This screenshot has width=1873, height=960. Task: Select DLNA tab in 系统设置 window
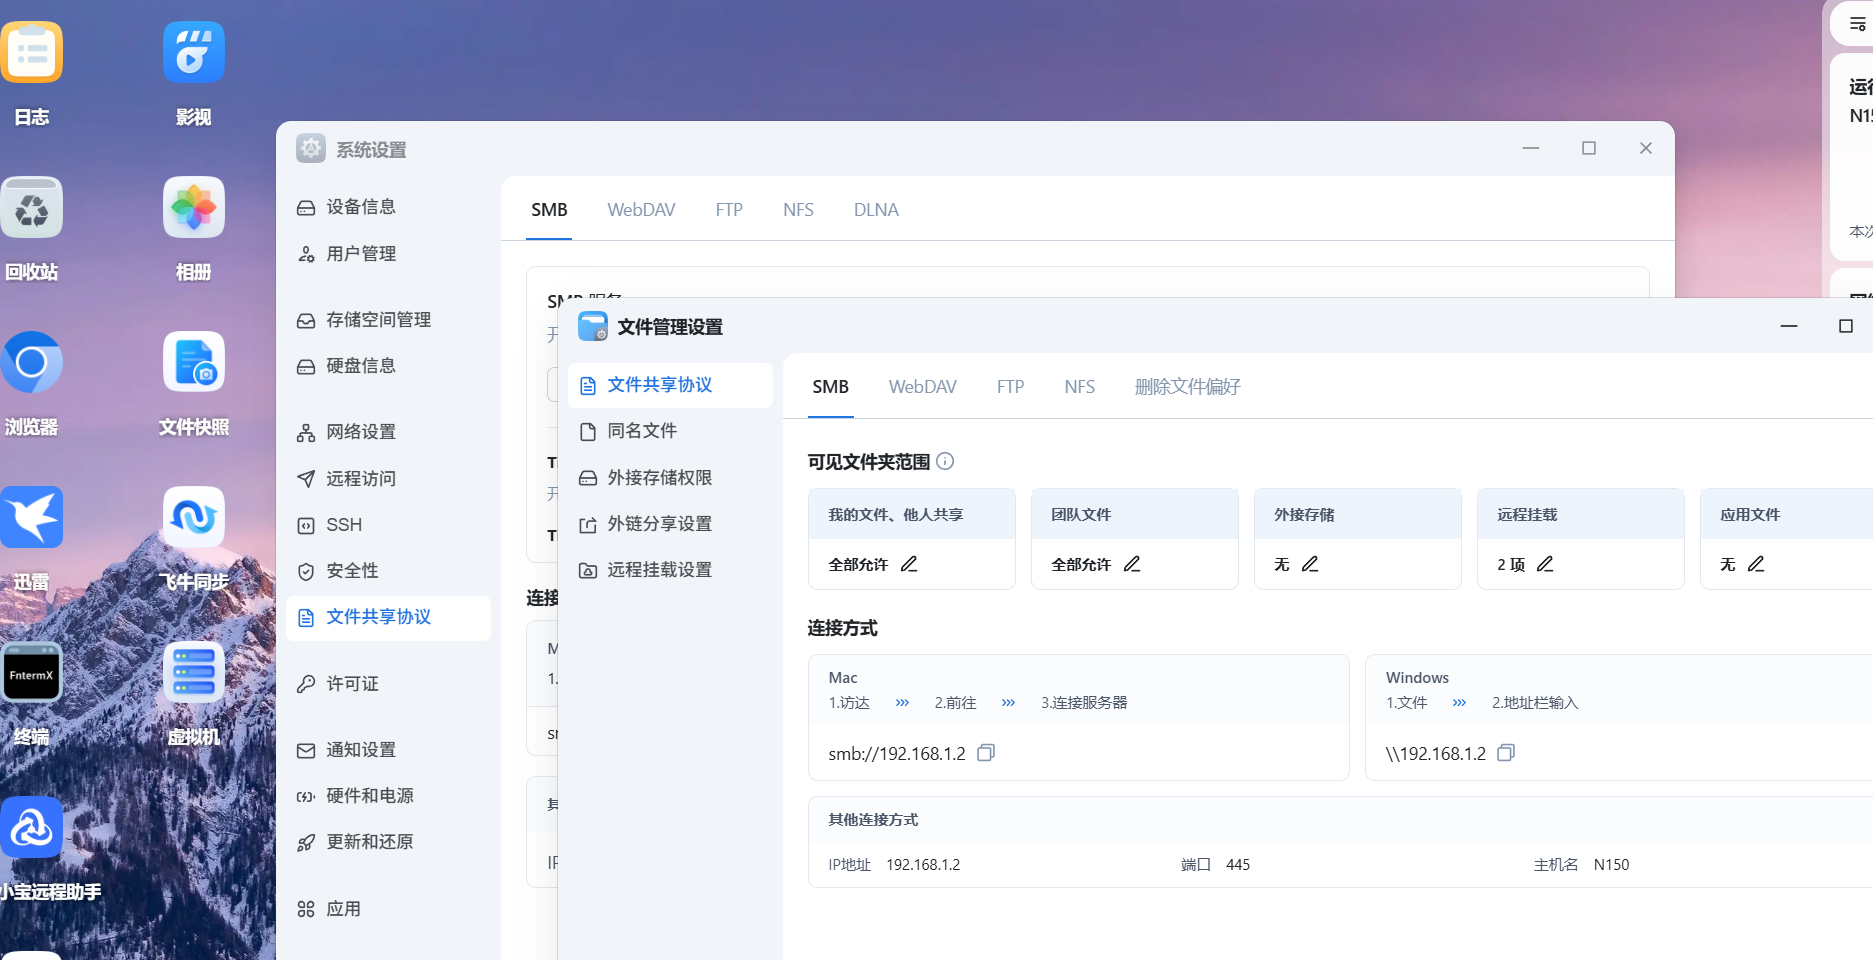click(876, 210)
